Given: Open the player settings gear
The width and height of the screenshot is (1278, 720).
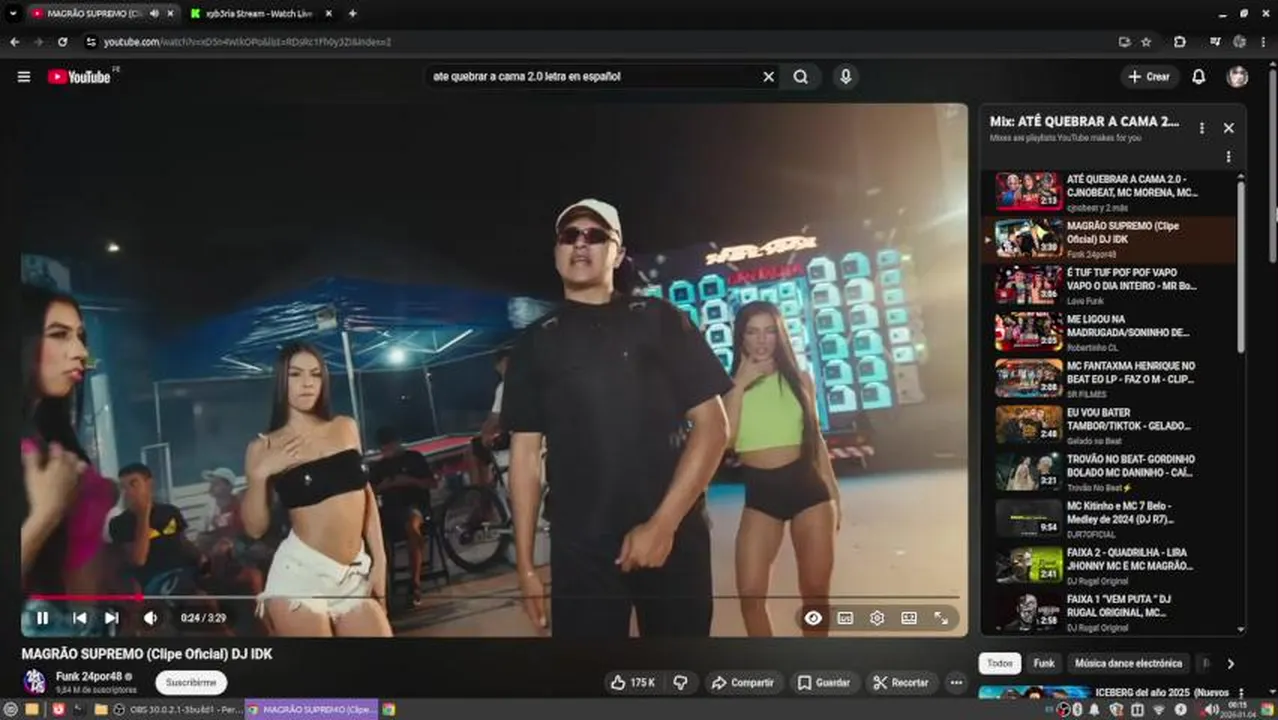Looking at the screenshot, I should [877, 618].
